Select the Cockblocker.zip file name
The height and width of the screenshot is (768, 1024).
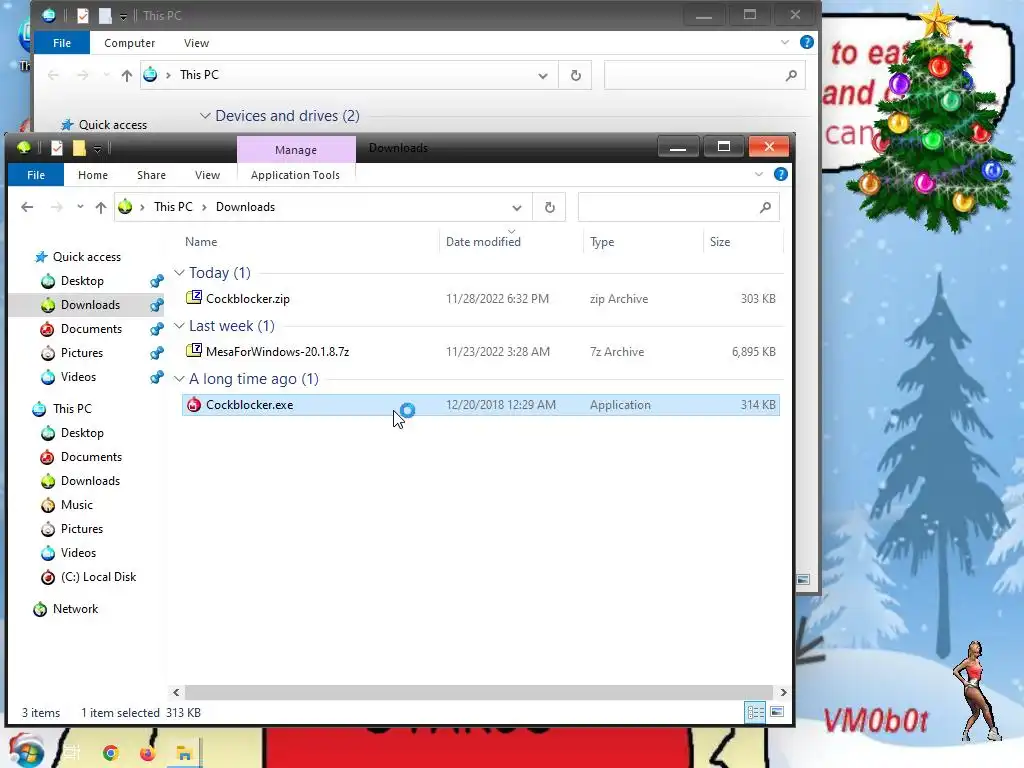pos(248,298)
